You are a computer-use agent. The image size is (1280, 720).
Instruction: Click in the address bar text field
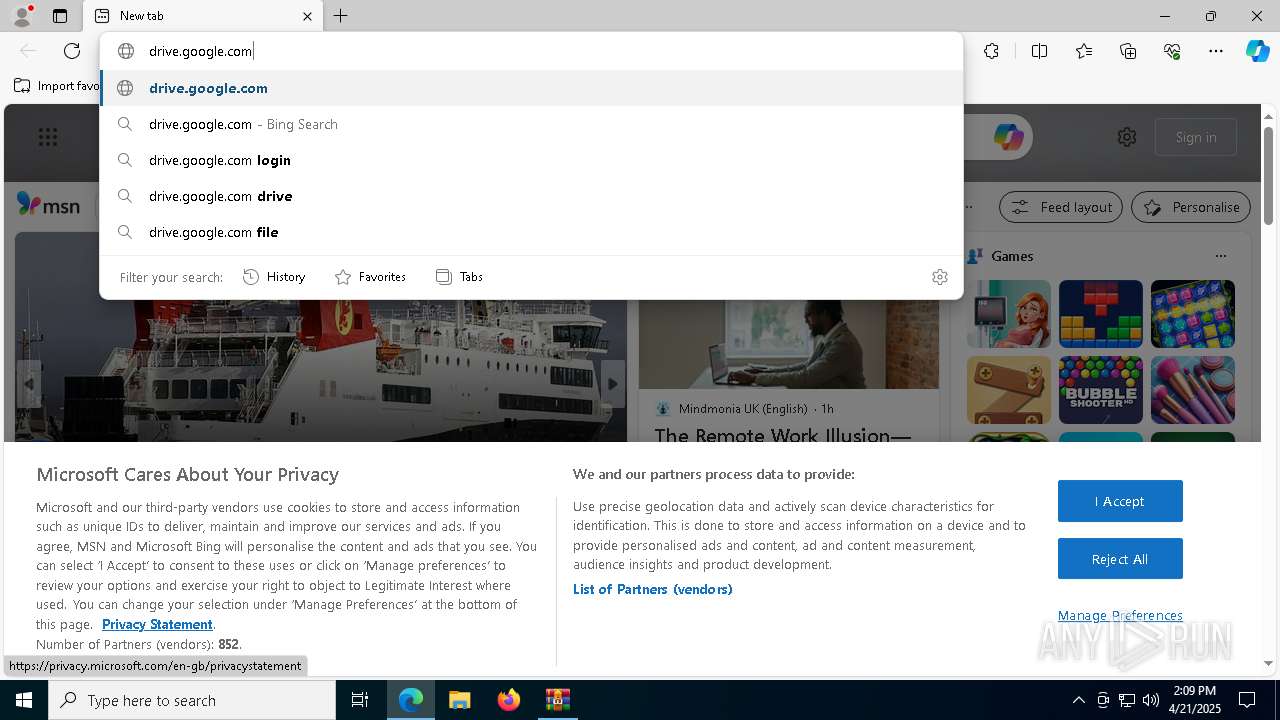tap(531, 51)
